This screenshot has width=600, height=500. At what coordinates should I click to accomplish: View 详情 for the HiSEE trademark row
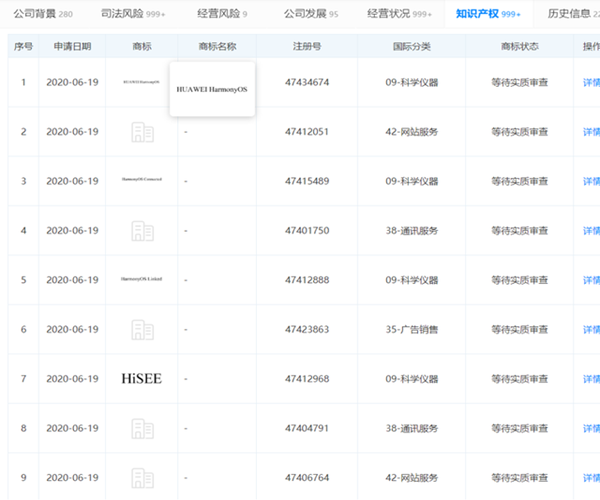coord(591,379)
